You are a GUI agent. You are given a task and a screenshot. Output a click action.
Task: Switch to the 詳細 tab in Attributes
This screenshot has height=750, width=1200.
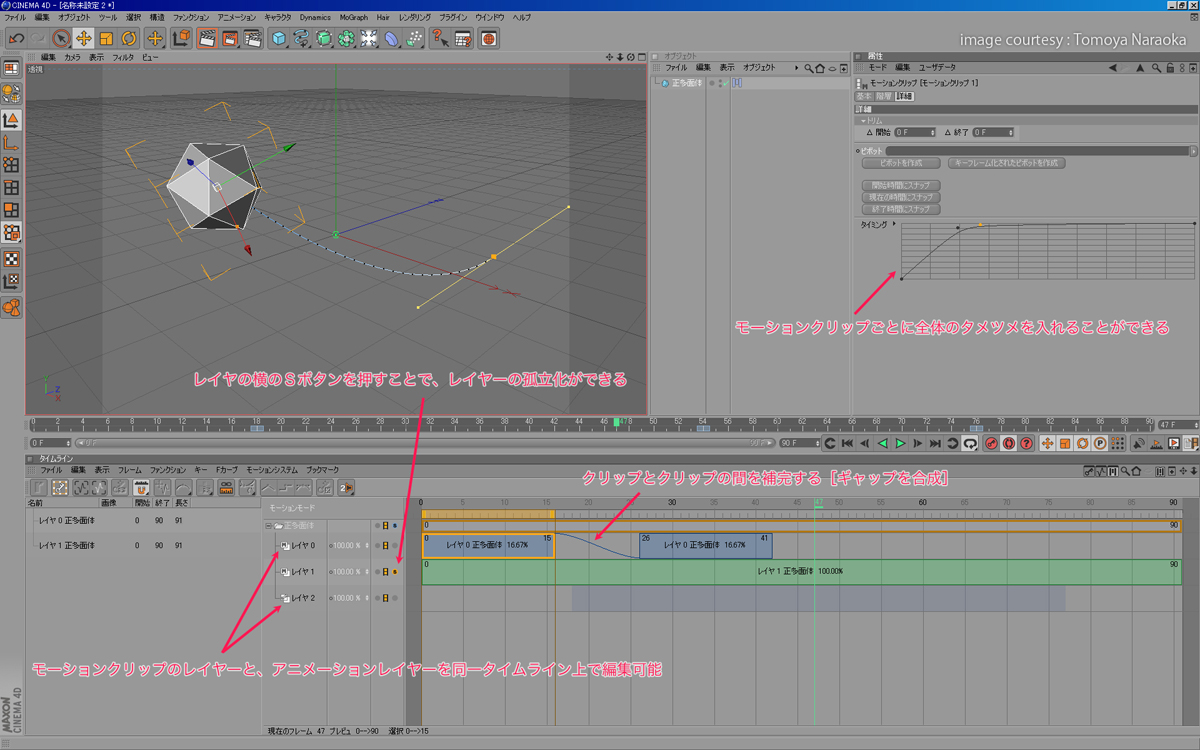tap(904, 96)
